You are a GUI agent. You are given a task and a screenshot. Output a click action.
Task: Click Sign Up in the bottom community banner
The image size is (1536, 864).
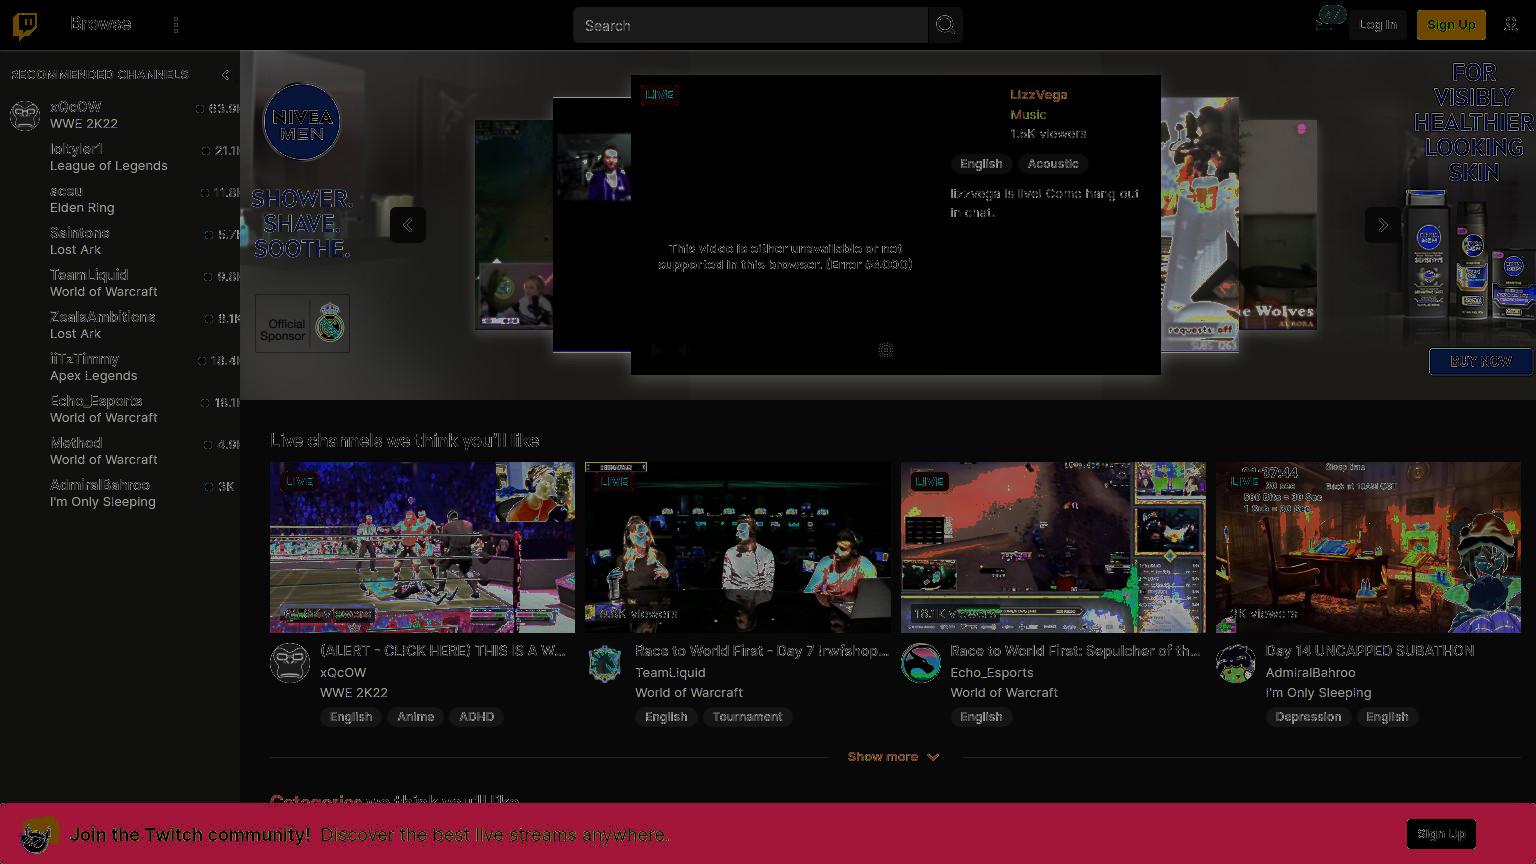click(1441, 834)
